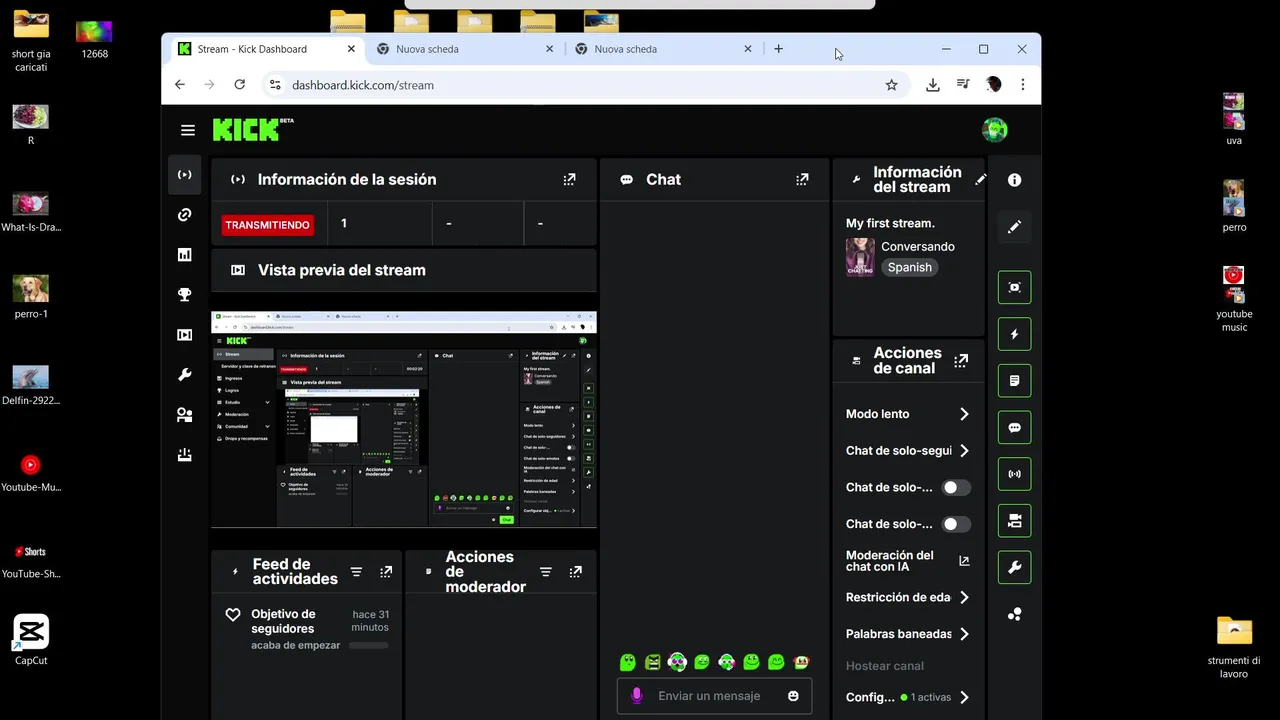Click the purple microphone icon in chat input
This screenshot has height=720, width=1280.
[x=636, y=696]
